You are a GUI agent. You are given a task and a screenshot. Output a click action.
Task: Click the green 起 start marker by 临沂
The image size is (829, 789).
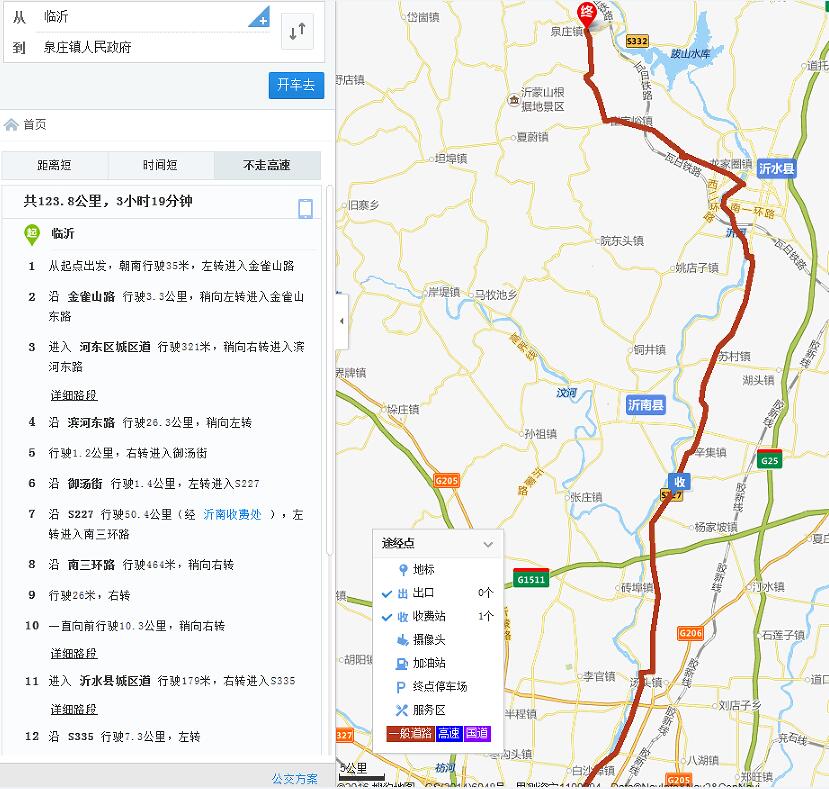pos(32,235)
